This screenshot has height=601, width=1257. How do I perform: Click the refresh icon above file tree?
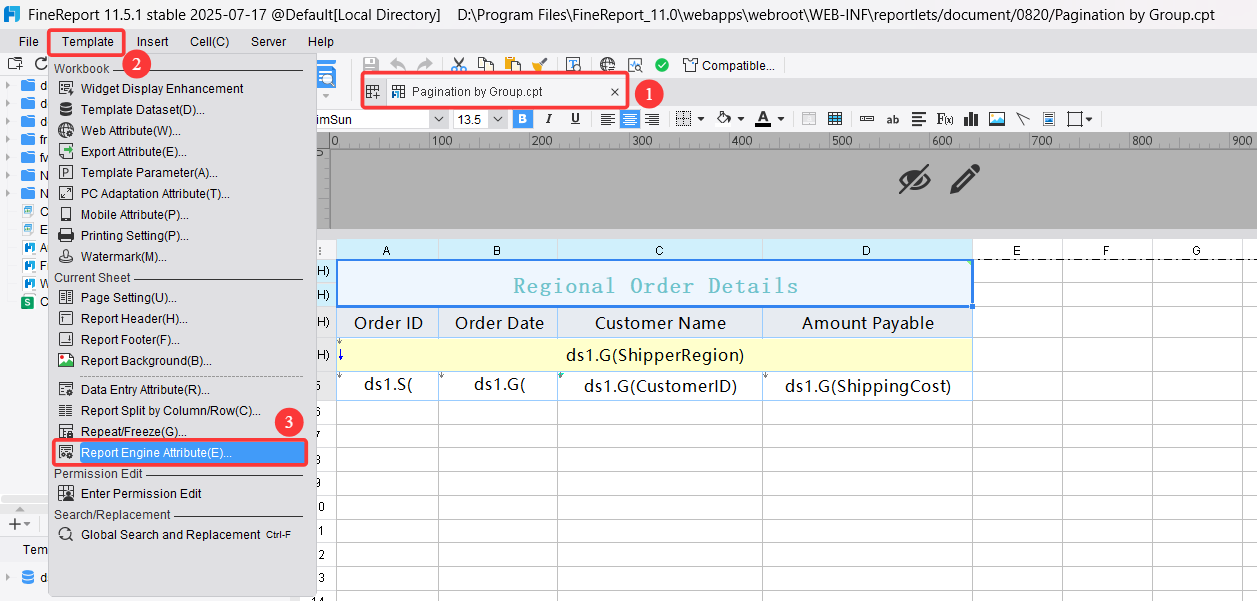point(41,63)
